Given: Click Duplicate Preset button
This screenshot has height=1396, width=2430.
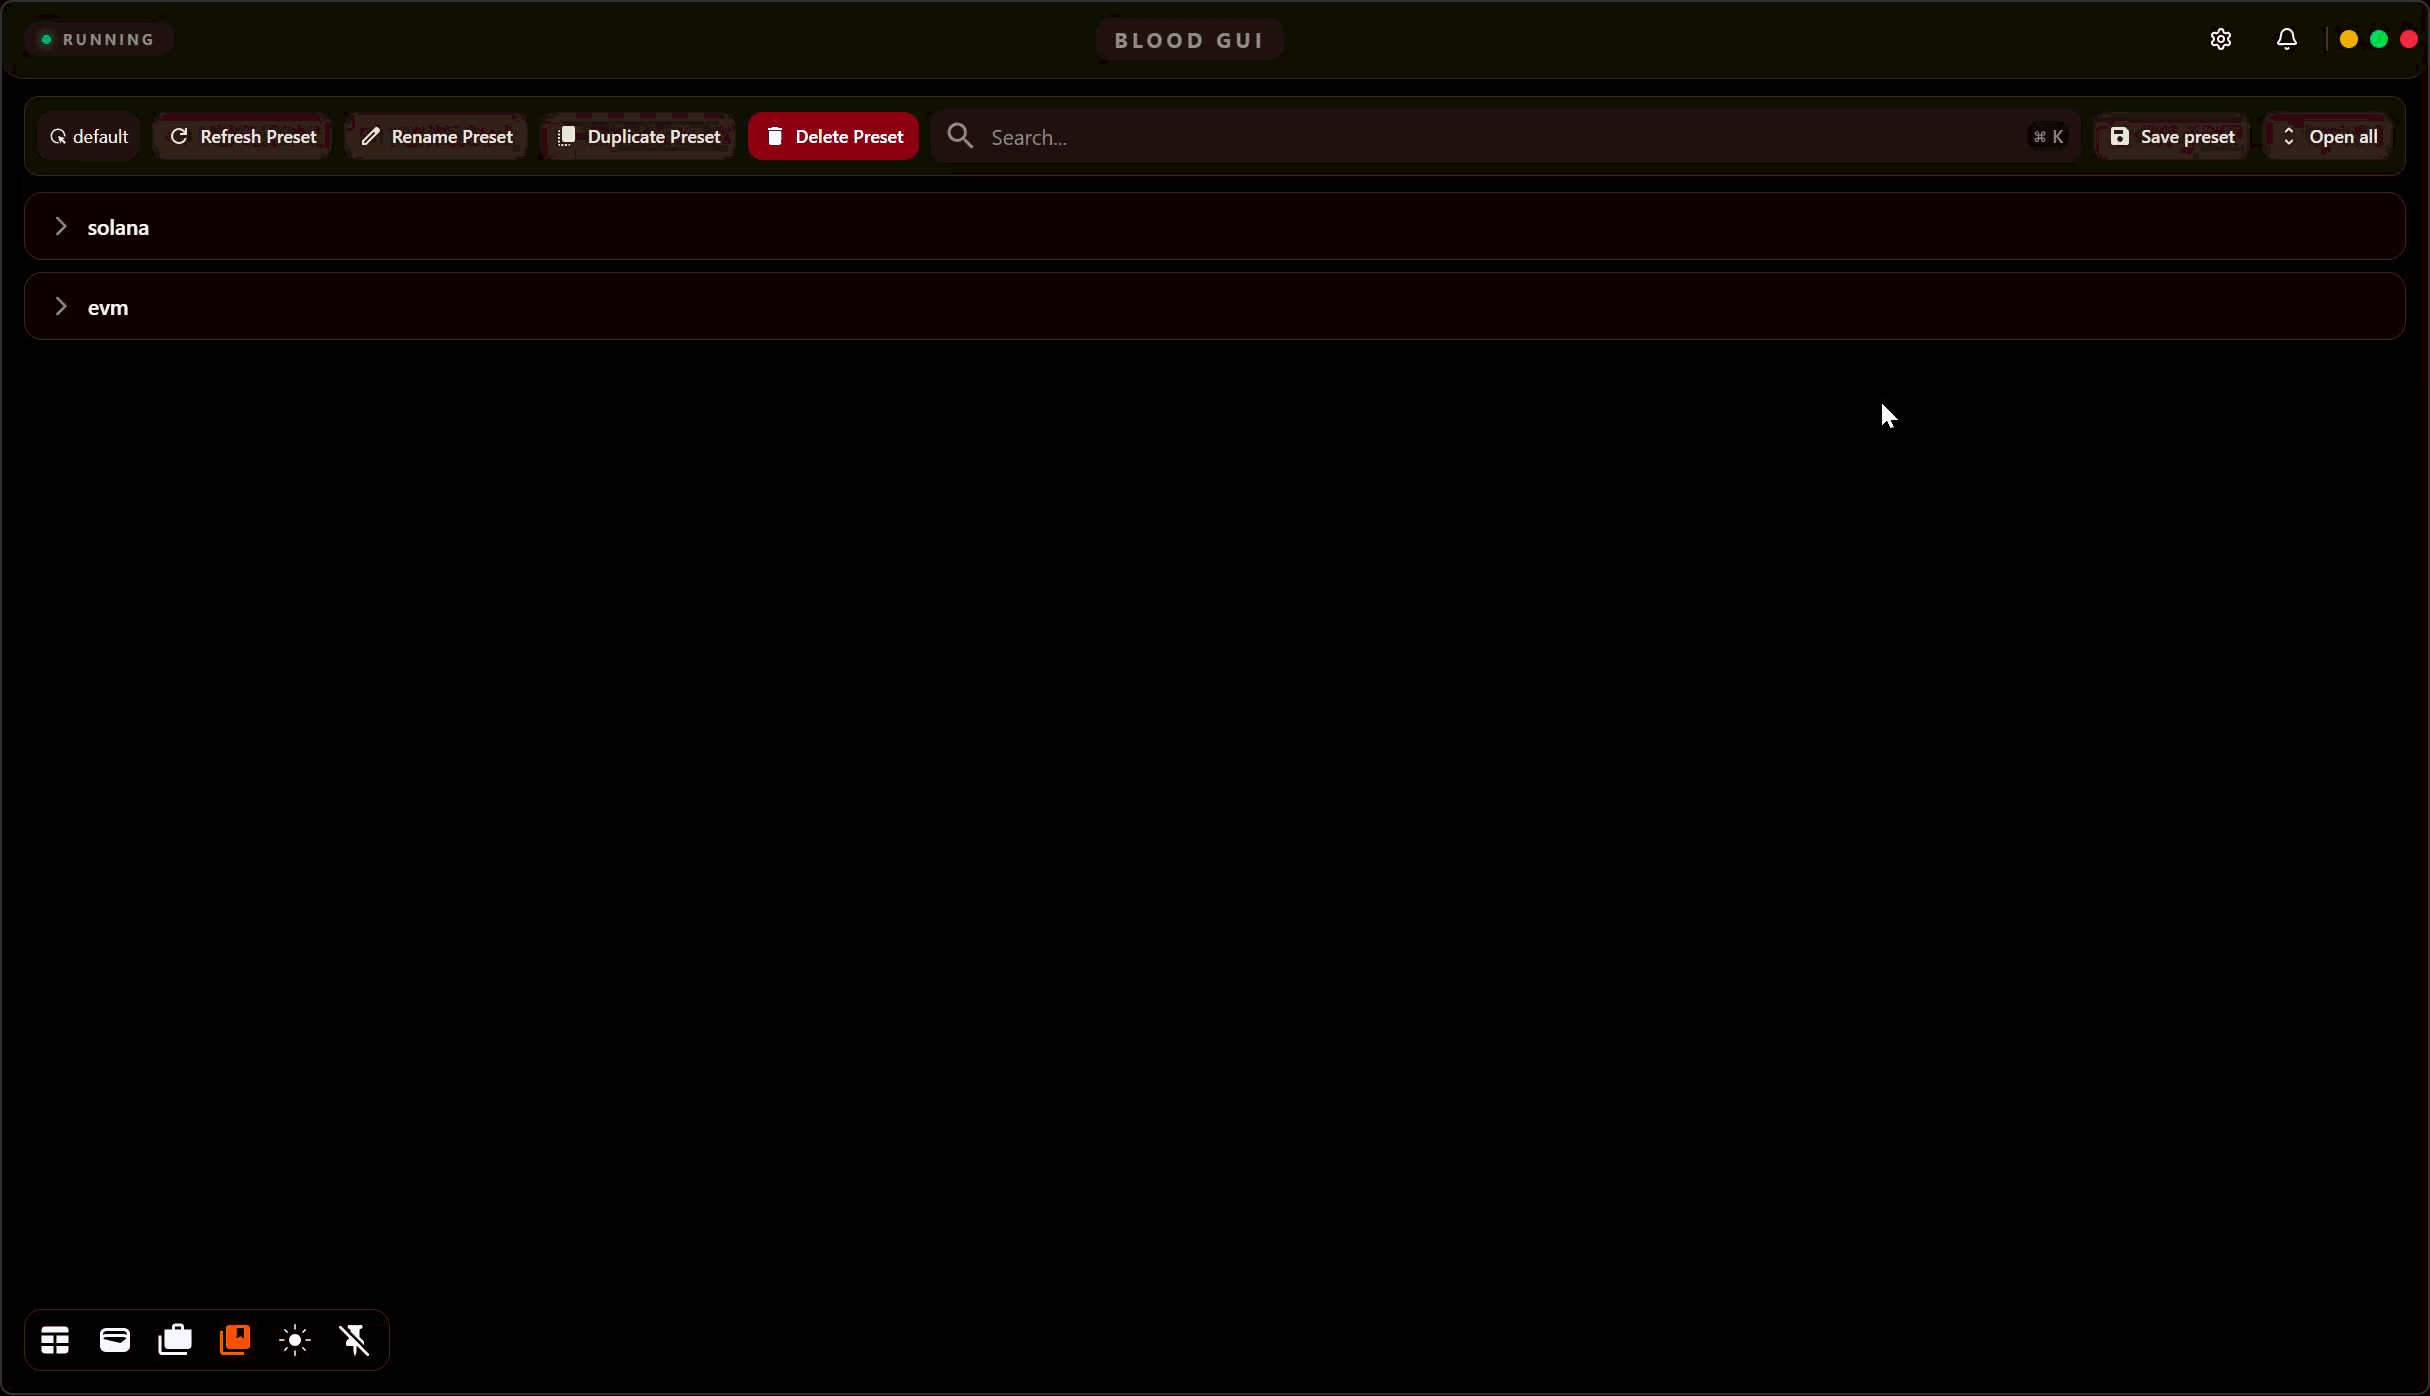Looking at the screenshot, I should tap(638, 136).
